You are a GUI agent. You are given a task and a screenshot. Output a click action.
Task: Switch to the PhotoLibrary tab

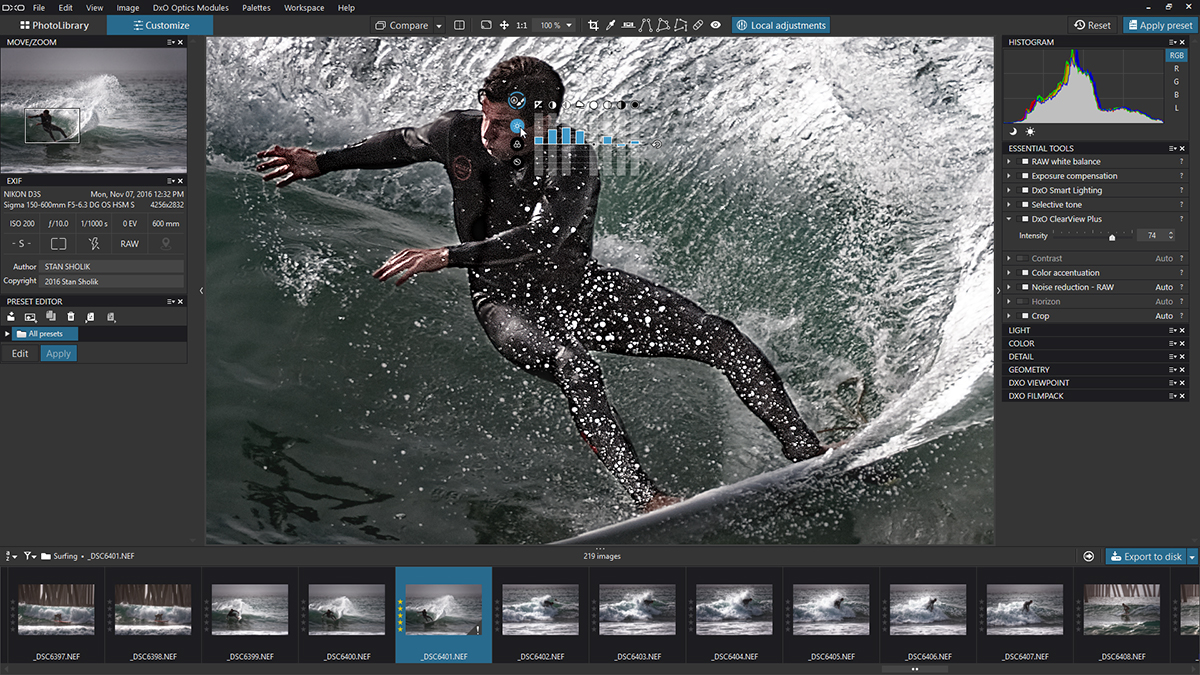pyautogui.click(x=53, y=25)
